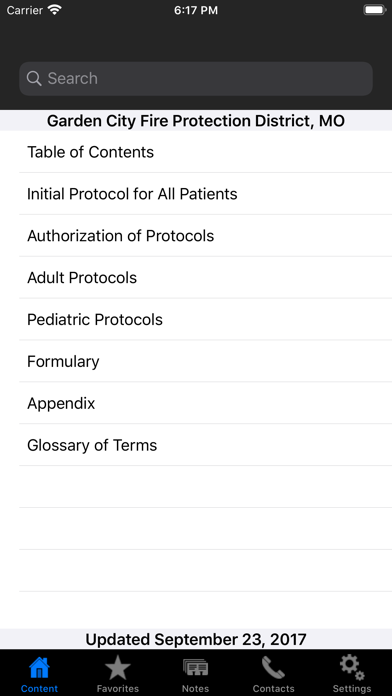Screen dimensions: 392x696
Task: Open the Formulary section
Action: [x=206, y=361]
